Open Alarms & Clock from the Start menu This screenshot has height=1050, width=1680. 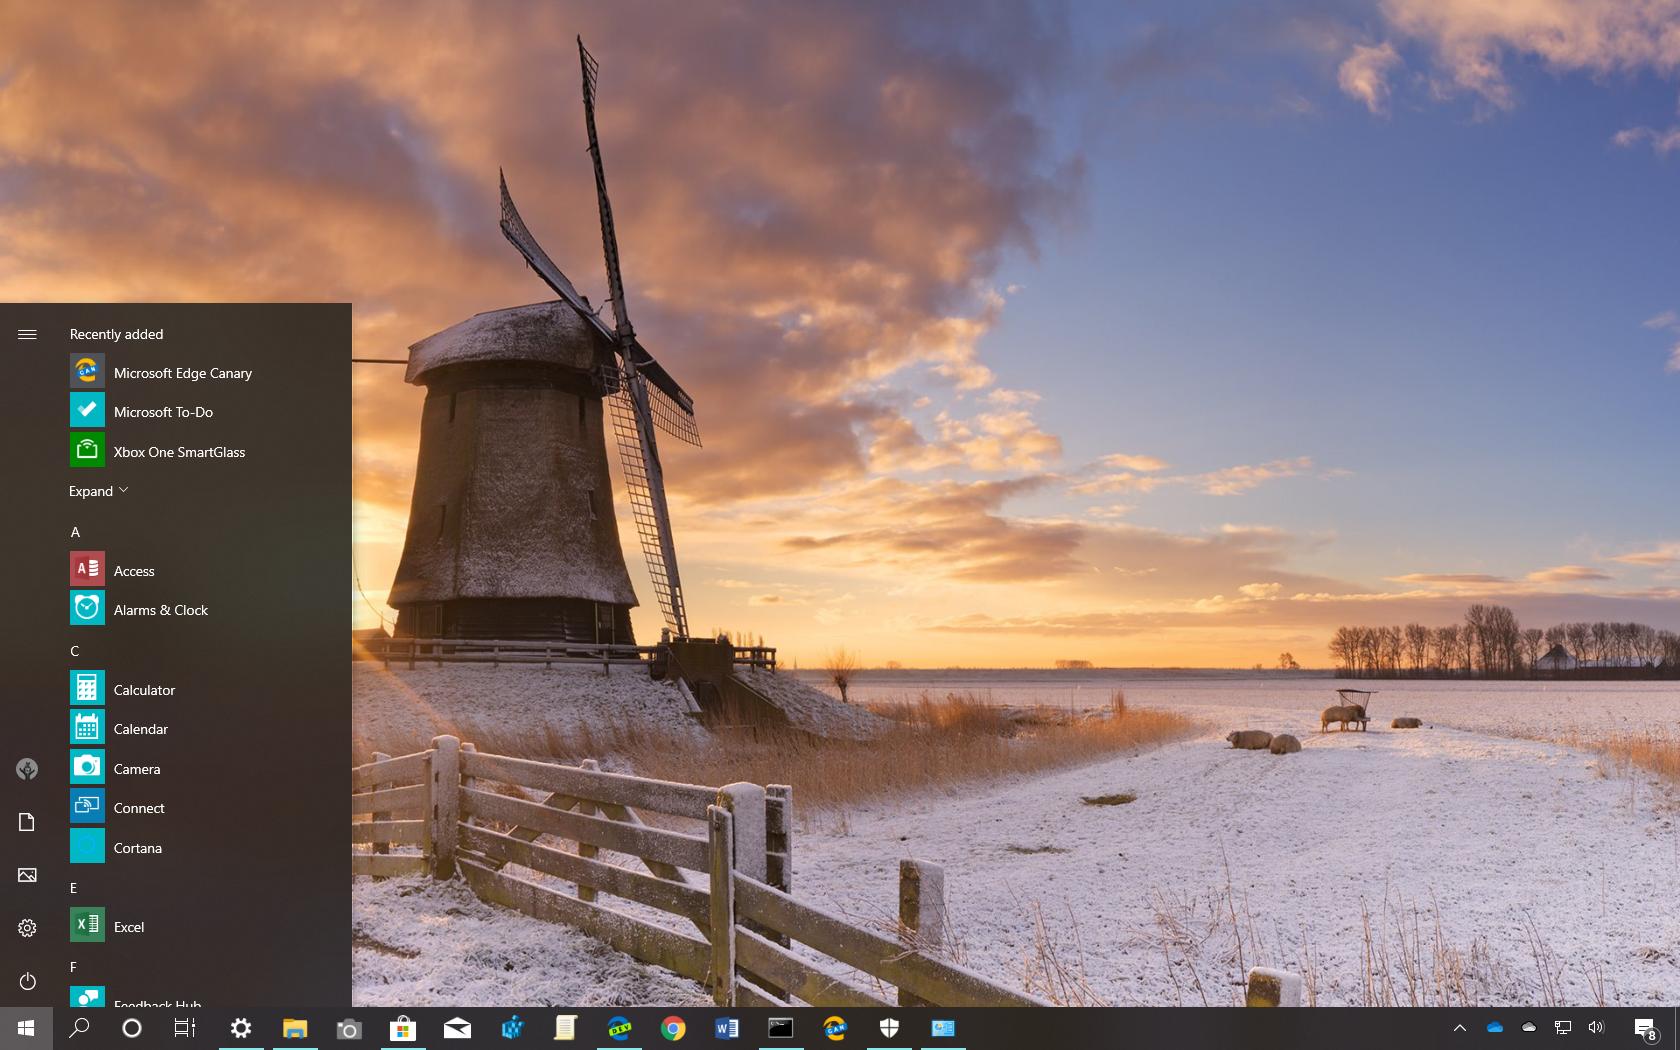[x=161, y=609]
